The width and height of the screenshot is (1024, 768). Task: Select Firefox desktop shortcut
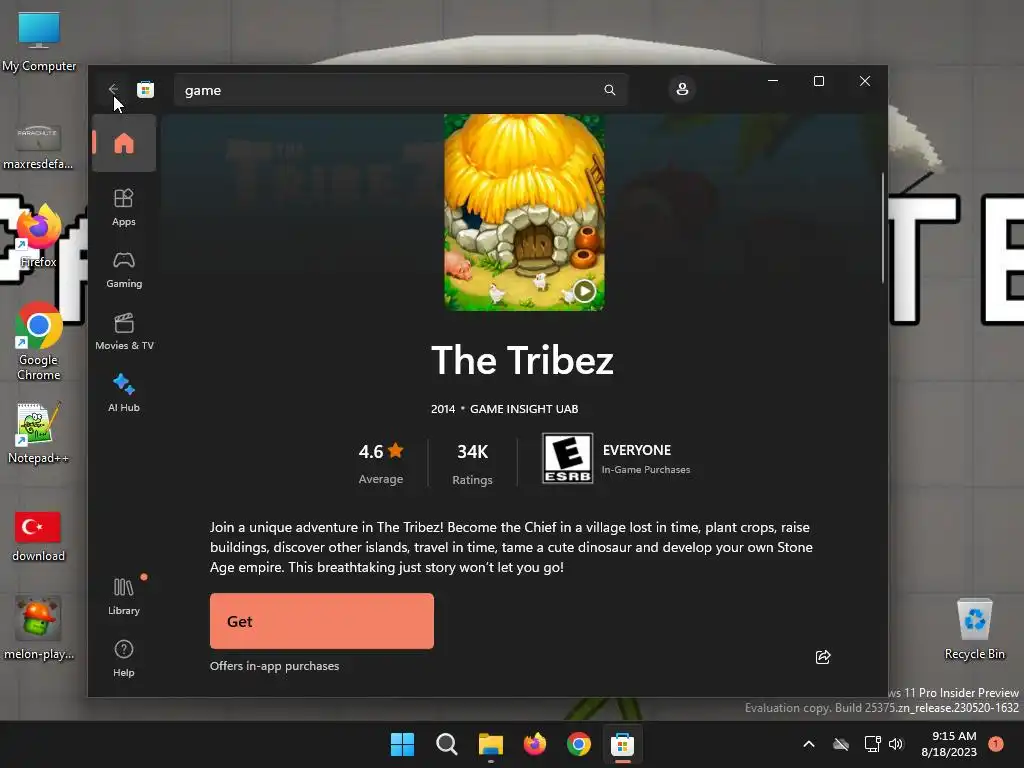click(39, 236)
